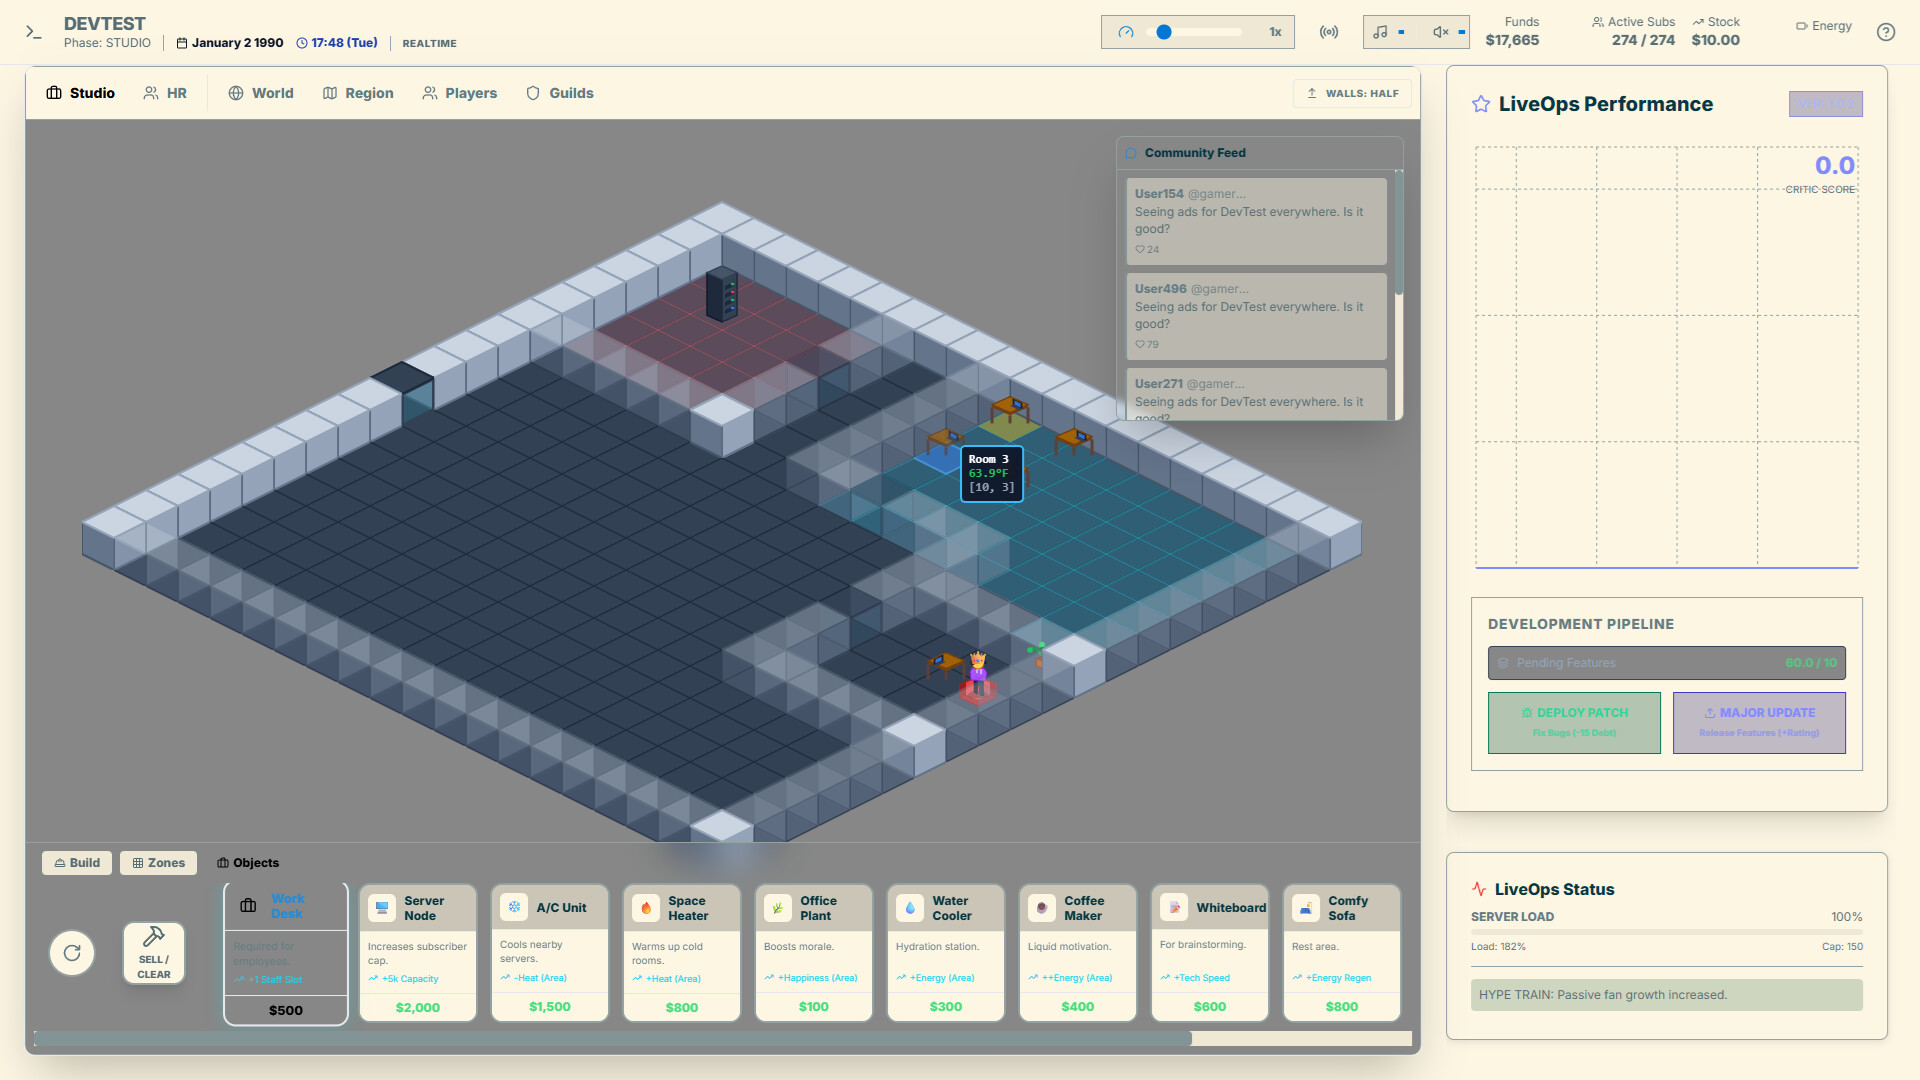1920x1080 pixels.
Task: Adjust the game speed slider
Action: [1163, 31]
